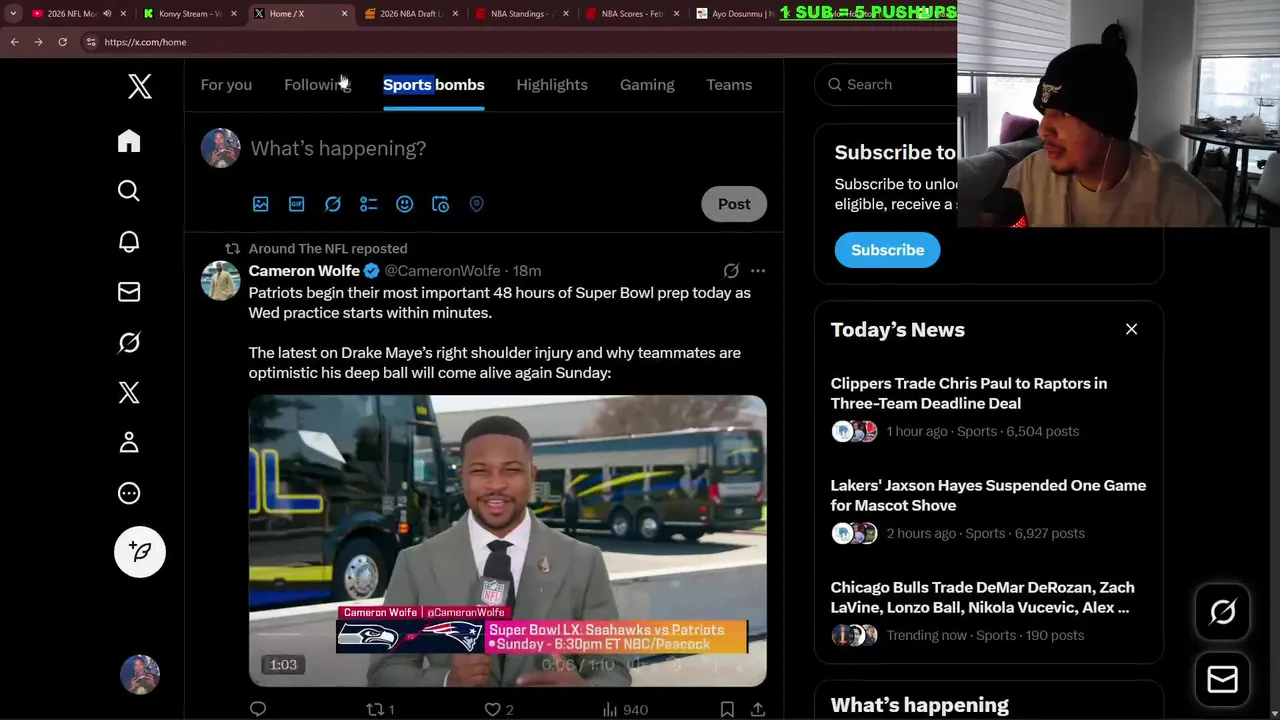Screen dimensions: 1280x720
Task: Click the 18m post timestamp
Action: pyautogui.click(x=527, y=271)
